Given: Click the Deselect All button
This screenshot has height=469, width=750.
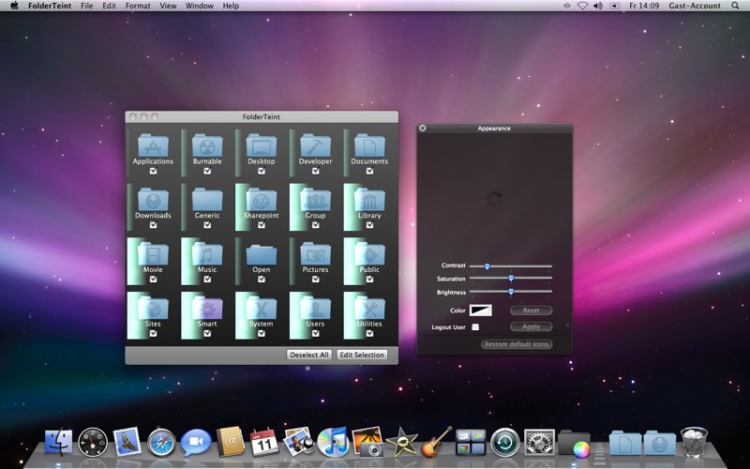Looking at the screenshot, I should coord(309,355).
